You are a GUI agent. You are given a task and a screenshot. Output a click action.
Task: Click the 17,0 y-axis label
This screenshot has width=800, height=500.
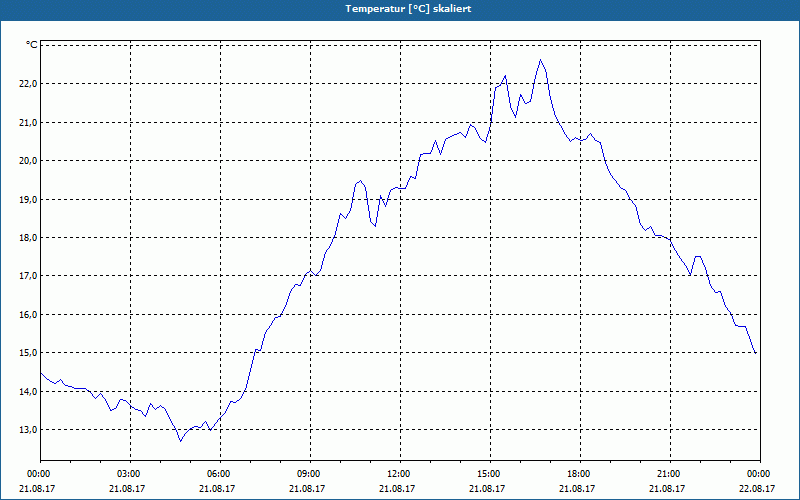29,276
